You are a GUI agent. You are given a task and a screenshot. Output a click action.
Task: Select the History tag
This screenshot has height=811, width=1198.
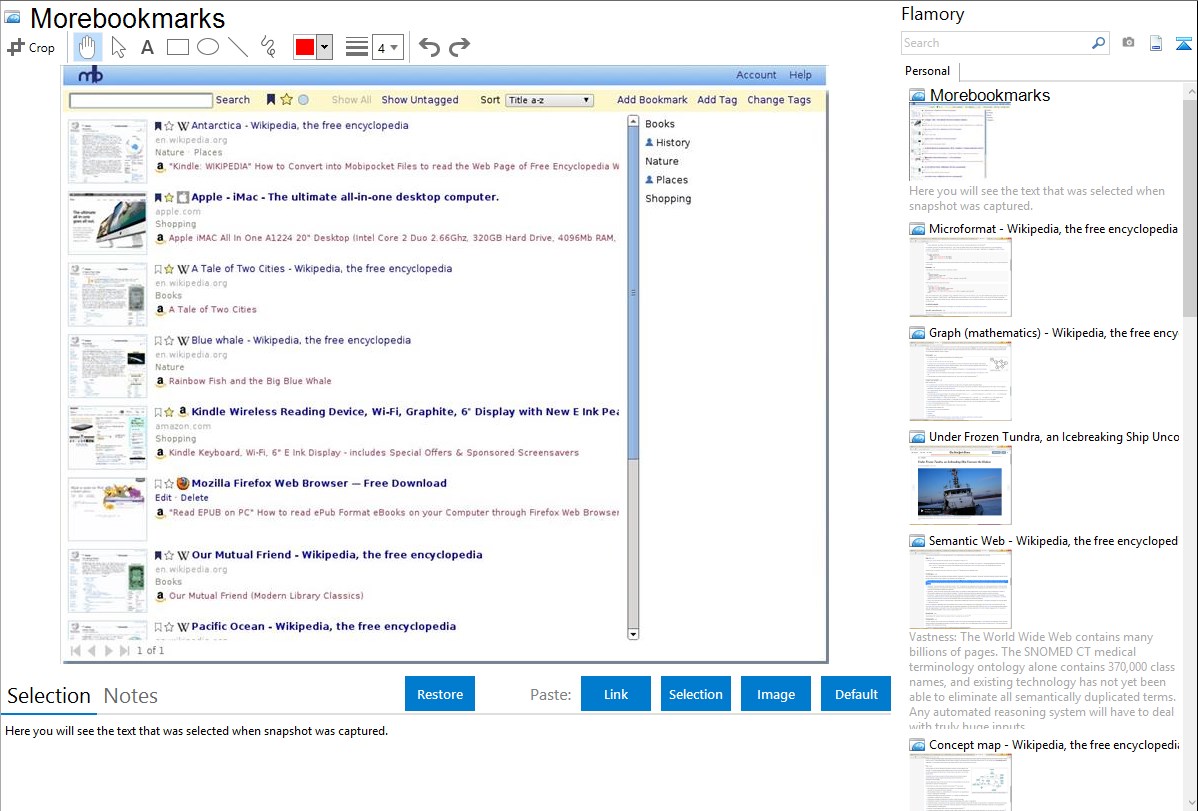[672, 142]
